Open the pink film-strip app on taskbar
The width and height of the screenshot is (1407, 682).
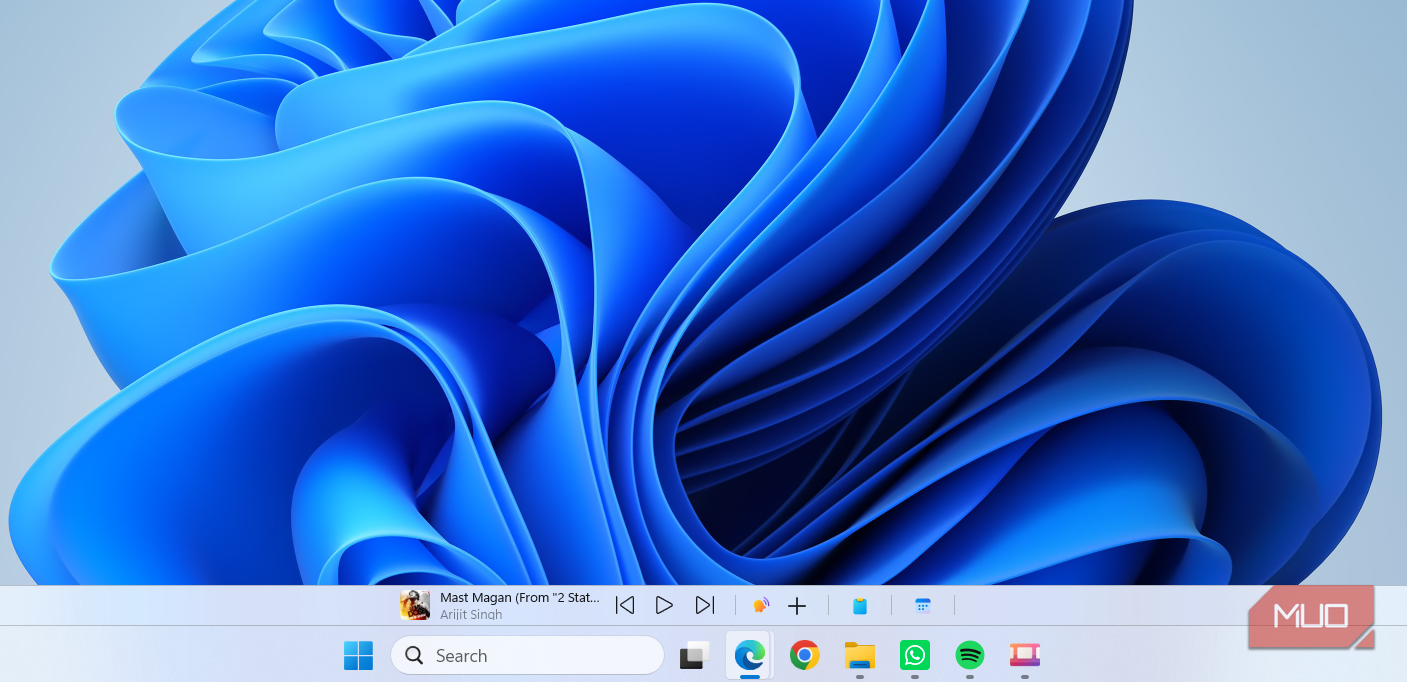(1025, 656)
